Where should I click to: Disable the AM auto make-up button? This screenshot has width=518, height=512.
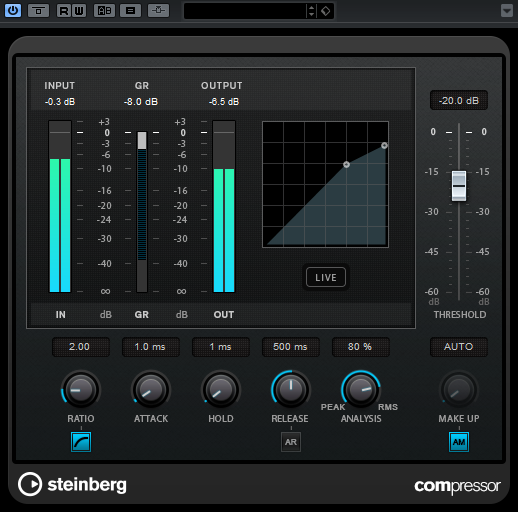click(459, 442)
